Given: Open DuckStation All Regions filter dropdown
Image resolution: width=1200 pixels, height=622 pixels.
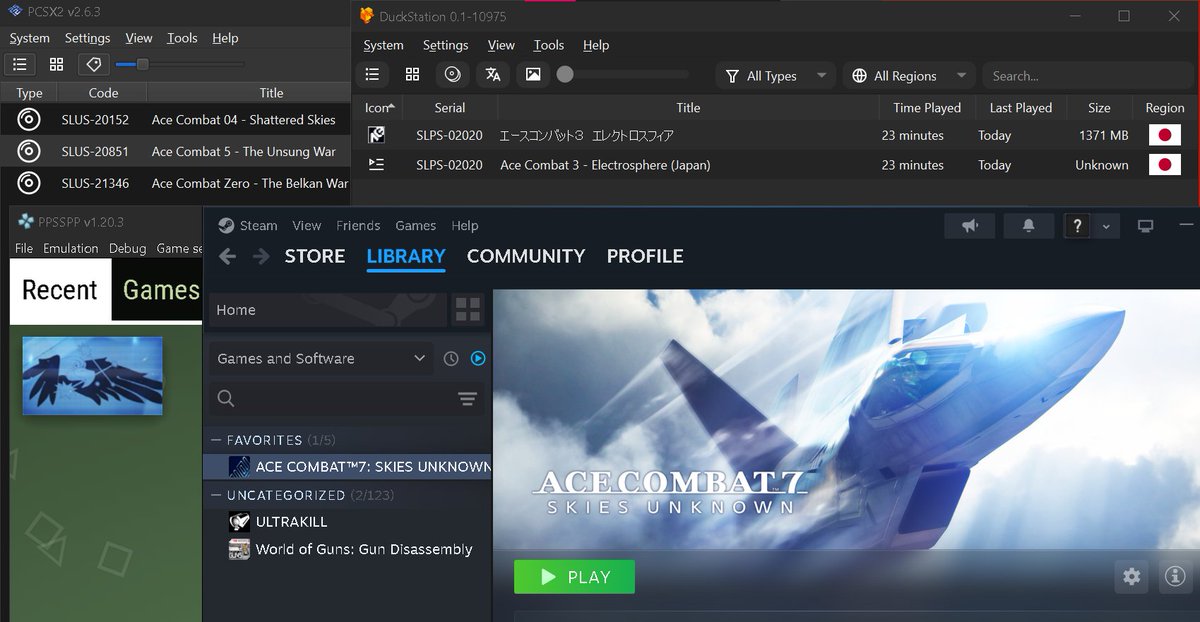Looking at the screenshot, I should [909, 76].
